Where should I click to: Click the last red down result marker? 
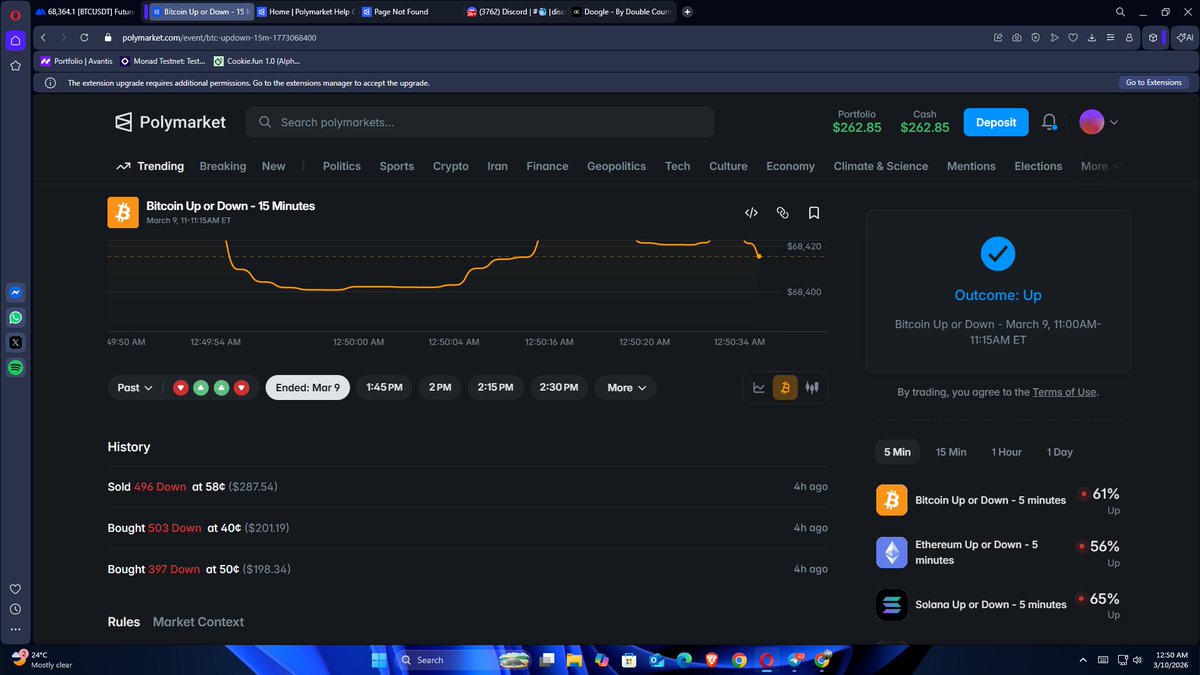click(241, 388)
